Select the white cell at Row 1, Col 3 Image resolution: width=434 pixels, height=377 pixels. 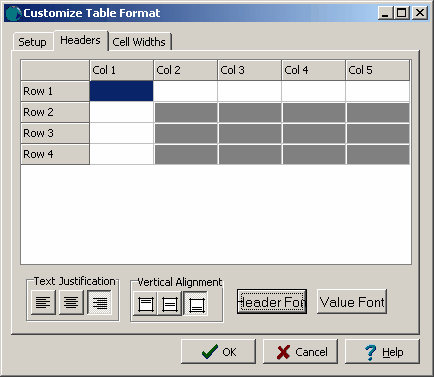(x=249, y=91)
